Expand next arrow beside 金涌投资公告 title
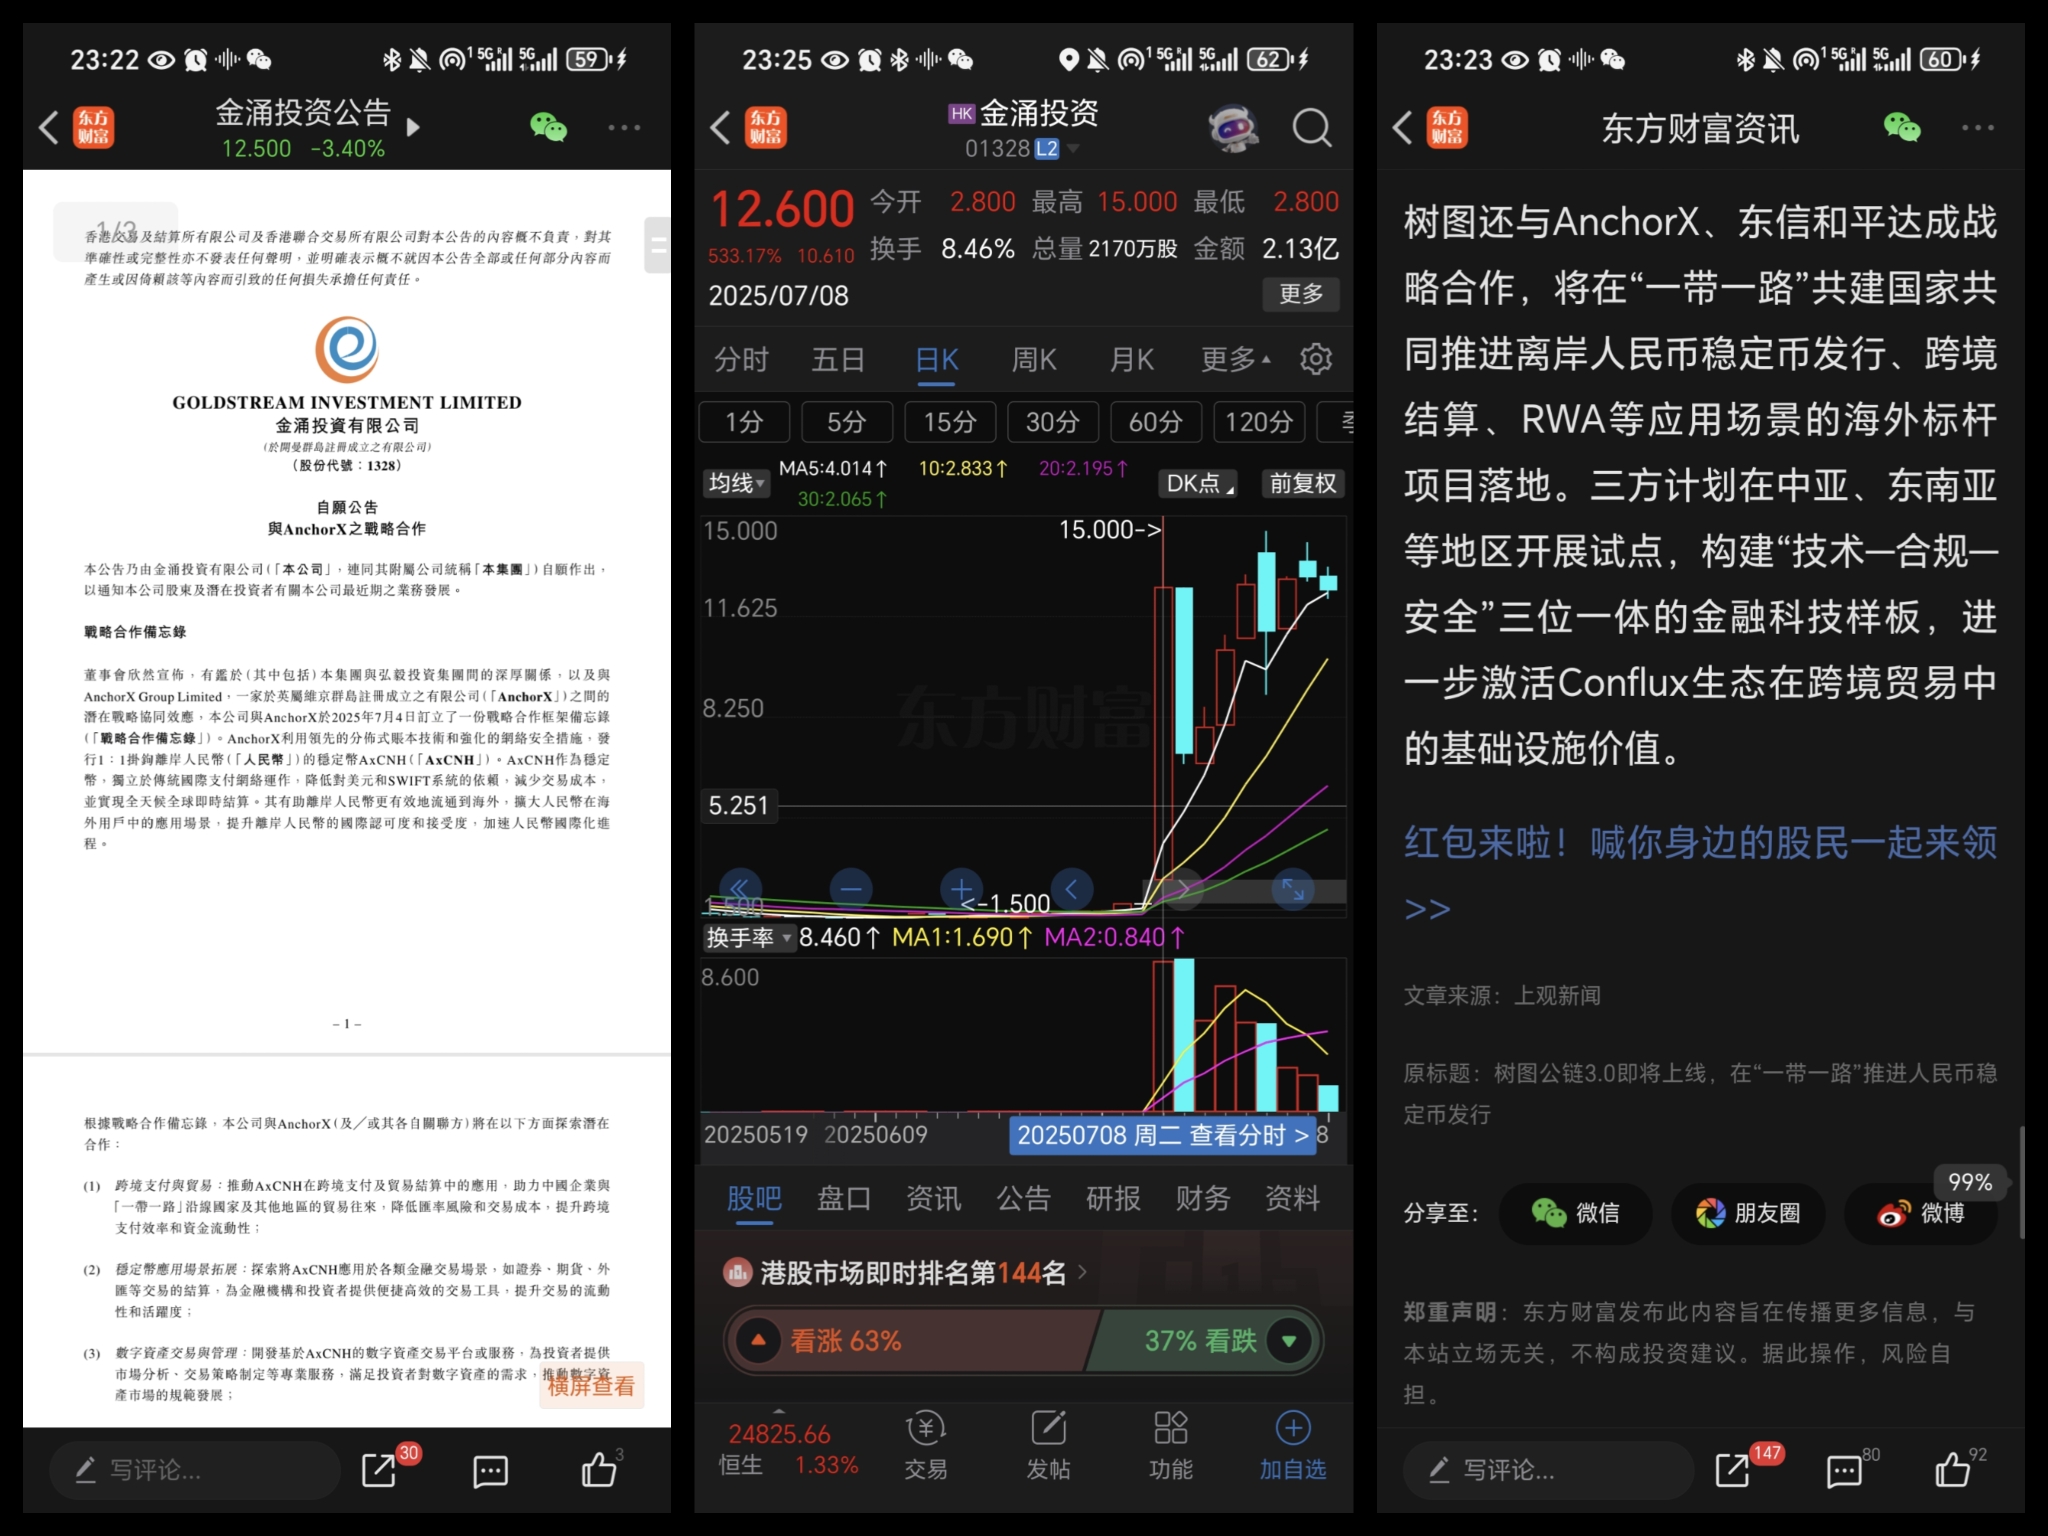 pos(413,127)
